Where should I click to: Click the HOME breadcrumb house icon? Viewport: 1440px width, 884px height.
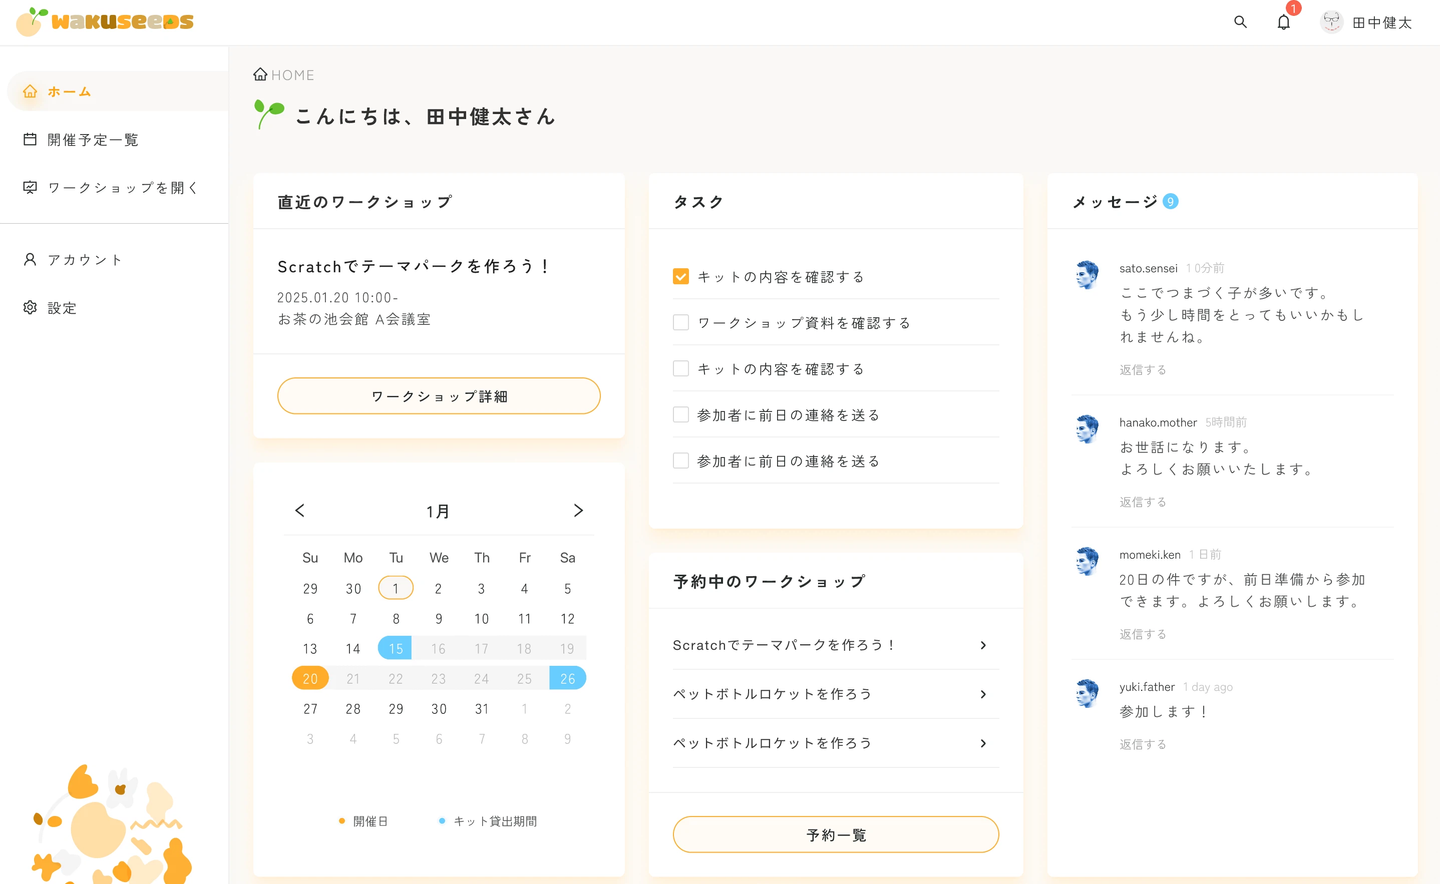point(260,74)
